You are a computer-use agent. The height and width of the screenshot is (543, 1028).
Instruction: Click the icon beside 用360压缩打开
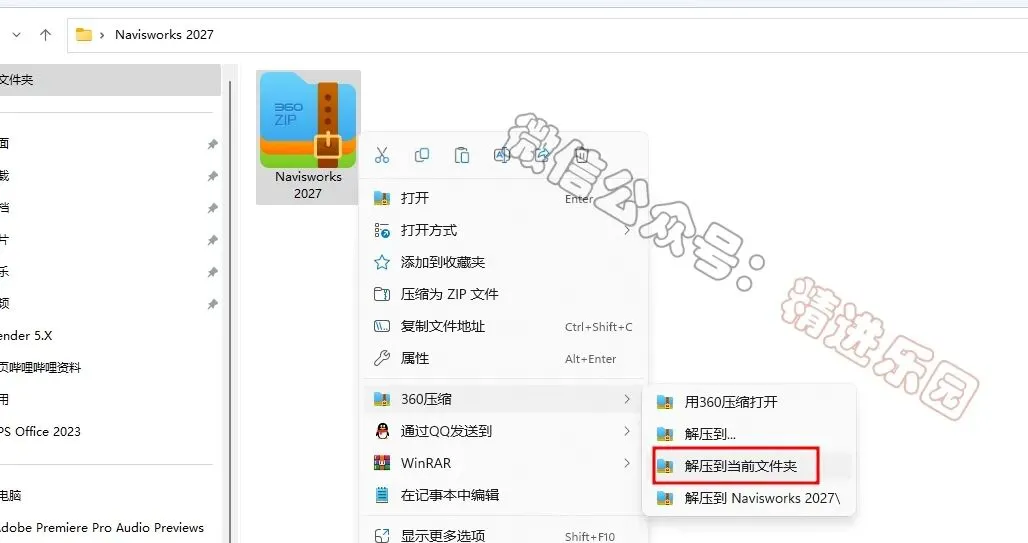pos(665,402)
